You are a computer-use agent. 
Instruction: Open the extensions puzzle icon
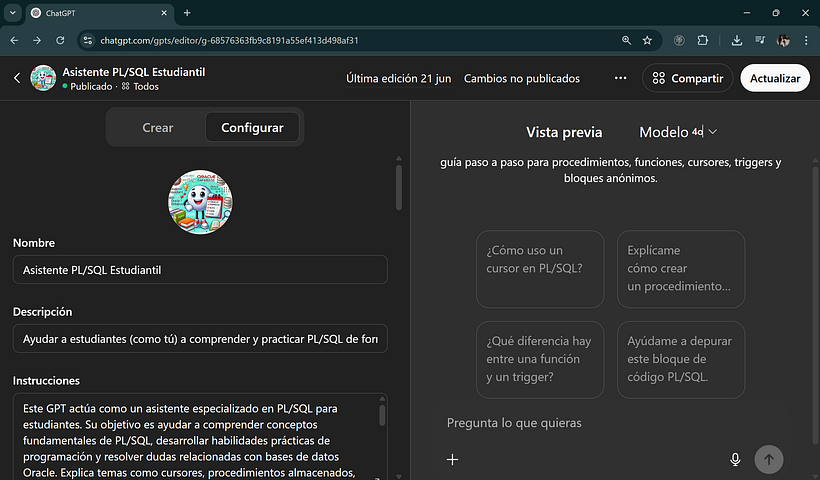[x=703, y=40]
